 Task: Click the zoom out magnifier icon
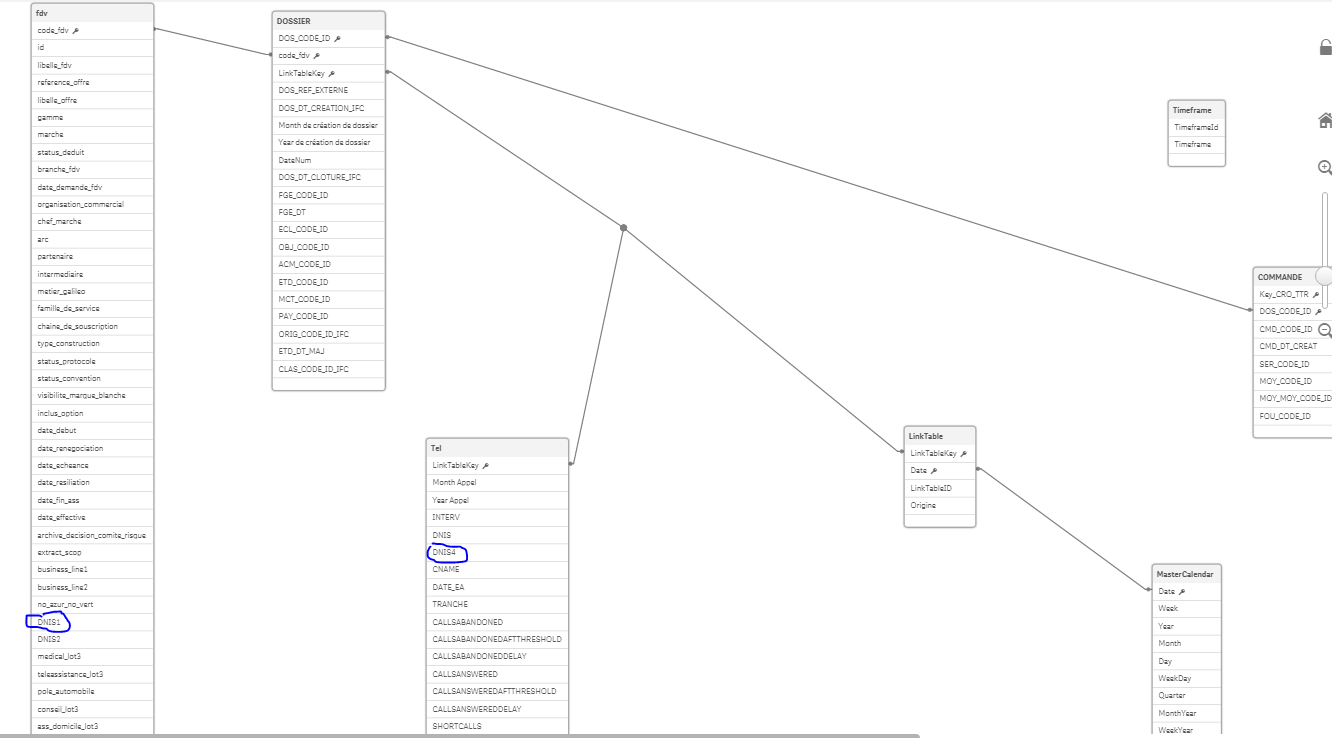point(1326,330)
